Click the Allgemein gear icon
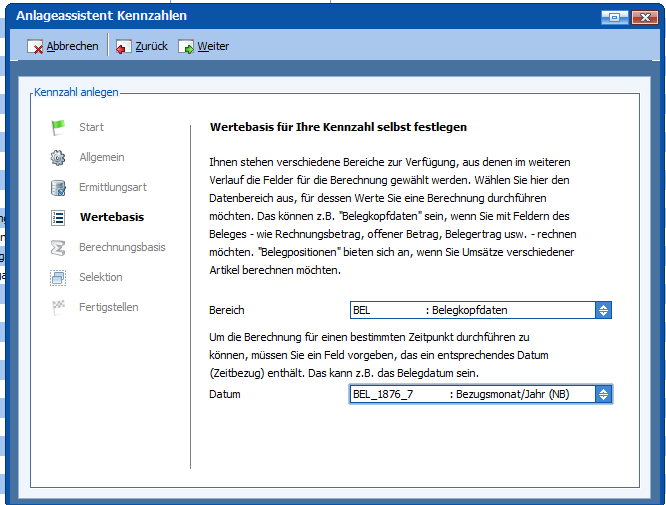Screen dimensions: 666x505 click(58, 157)
